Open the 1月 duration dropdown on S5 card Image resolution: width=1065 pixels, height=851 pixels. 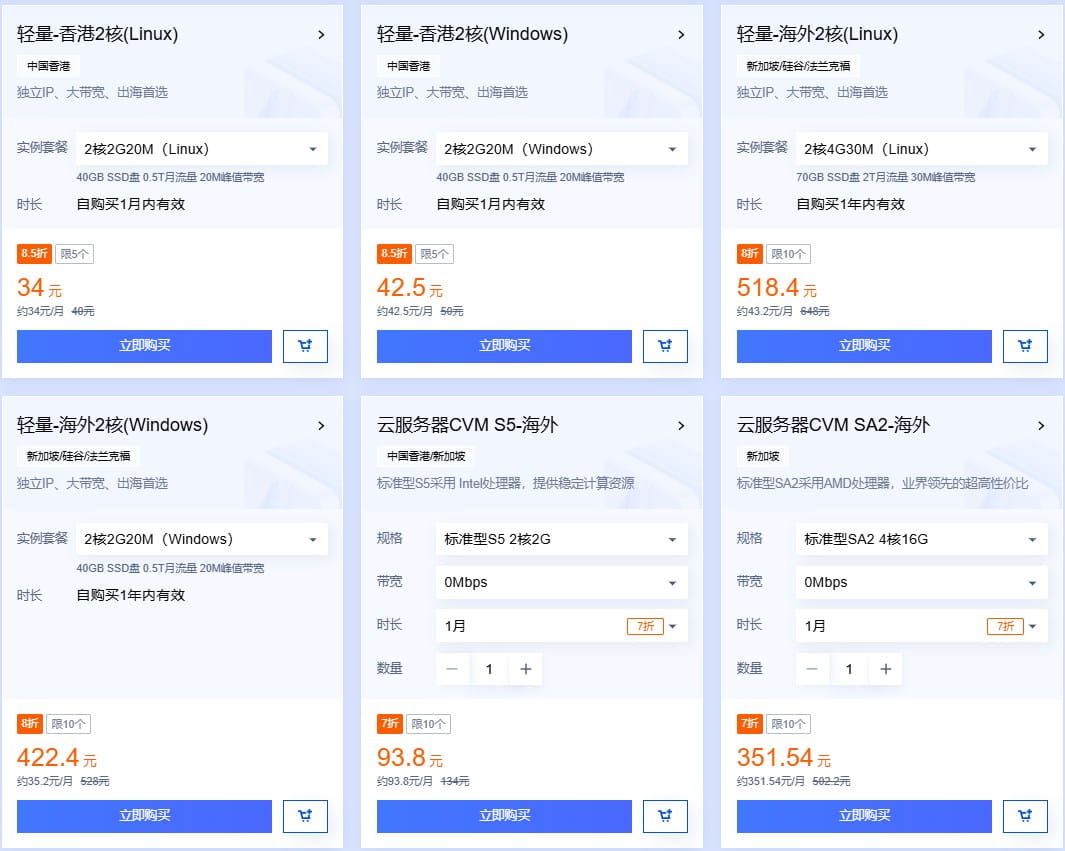click(561, 626)
